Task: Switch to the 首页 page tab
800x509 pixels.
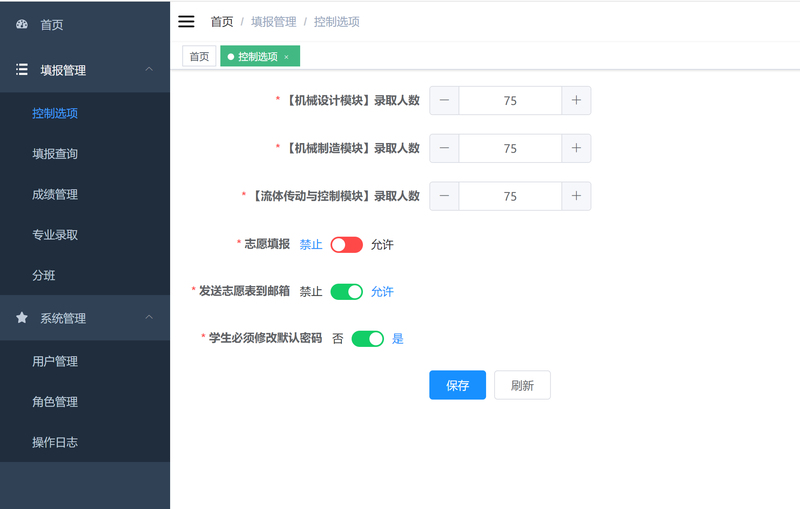Action: [199, 56]
